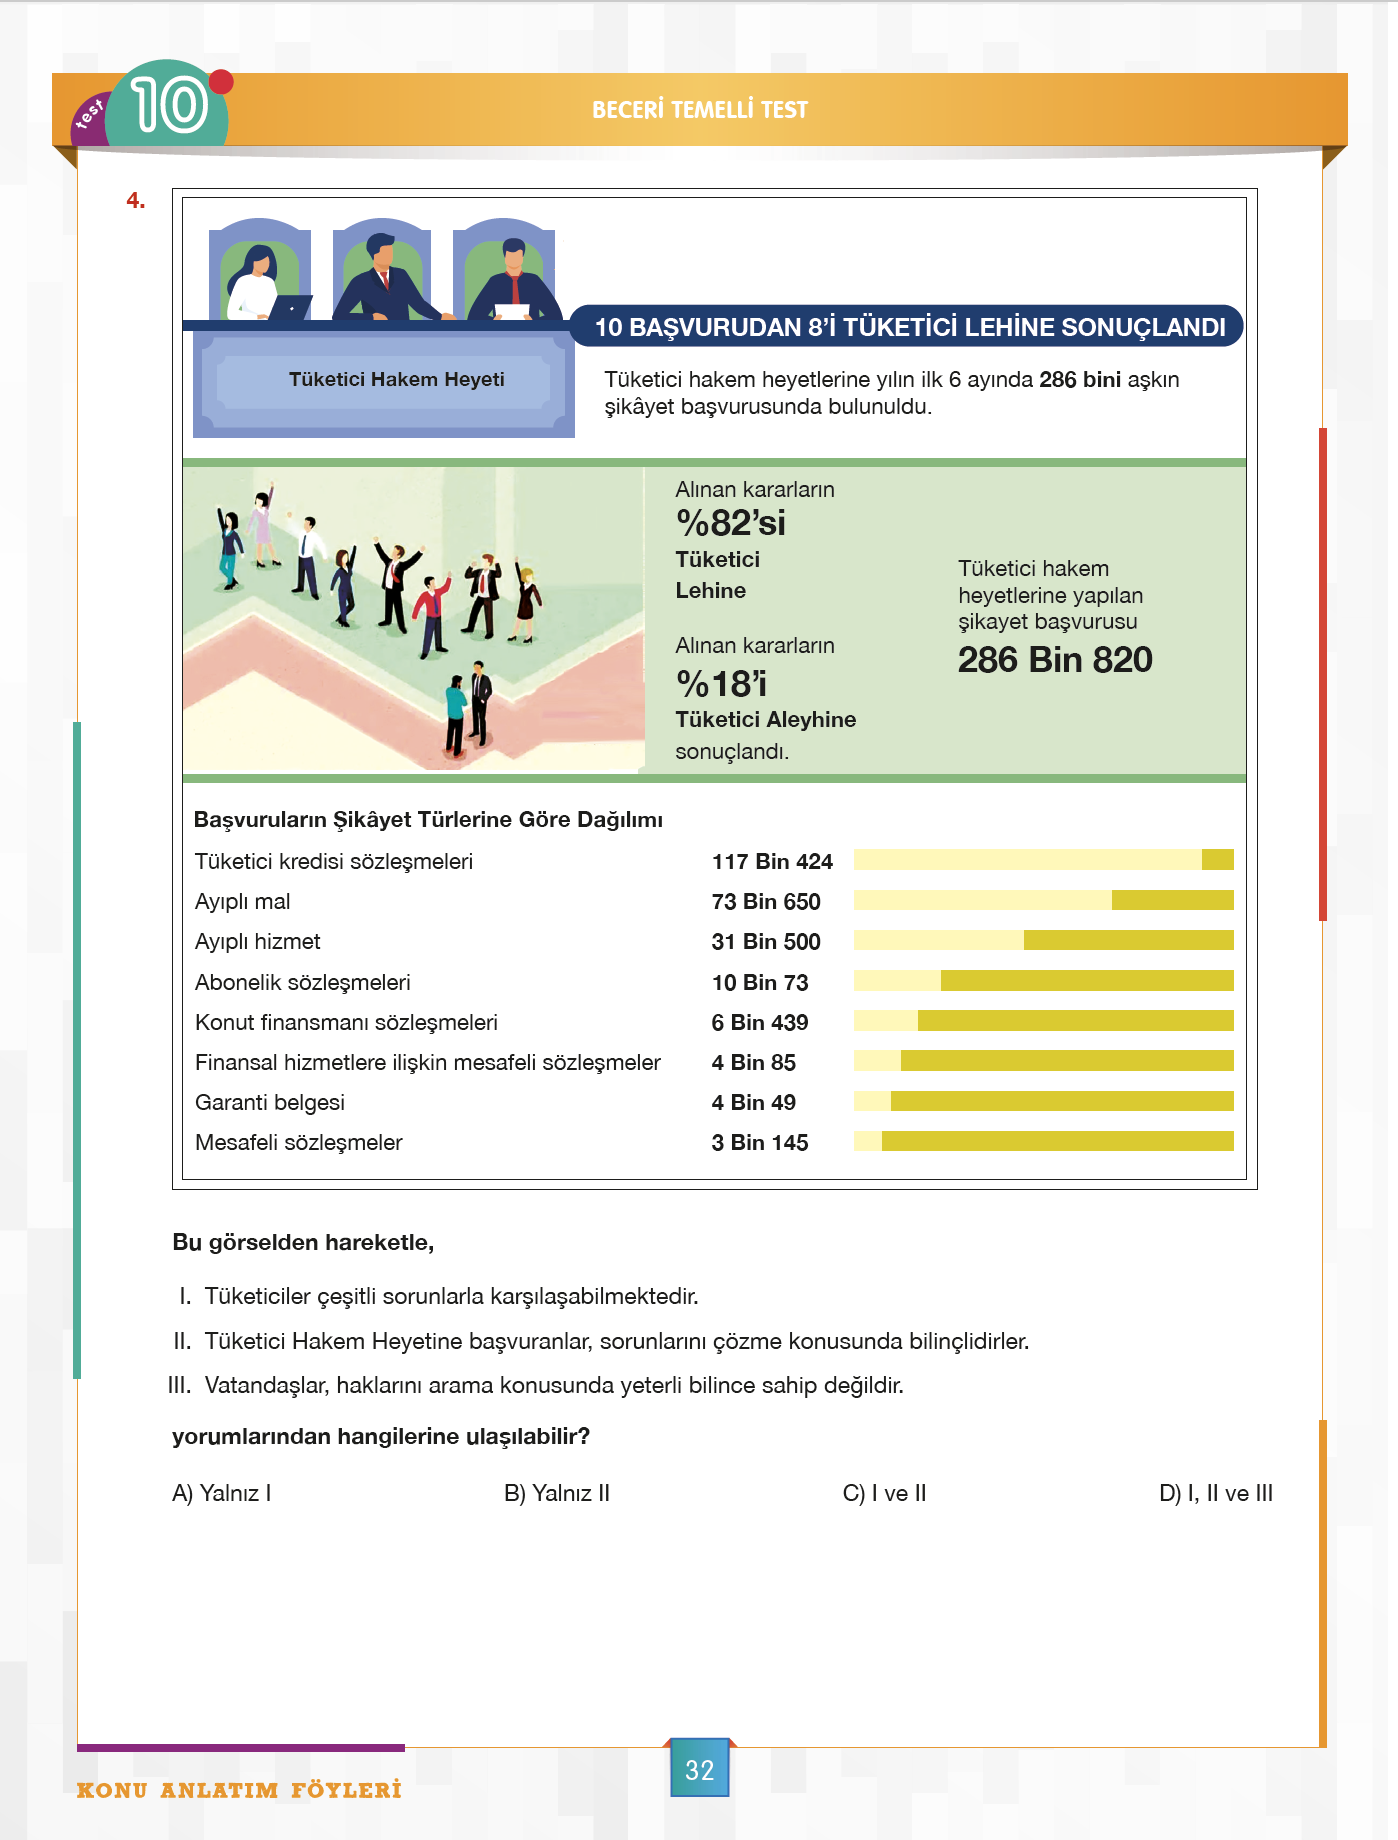
Task: Click question number 4.
Action: [136, 201]
